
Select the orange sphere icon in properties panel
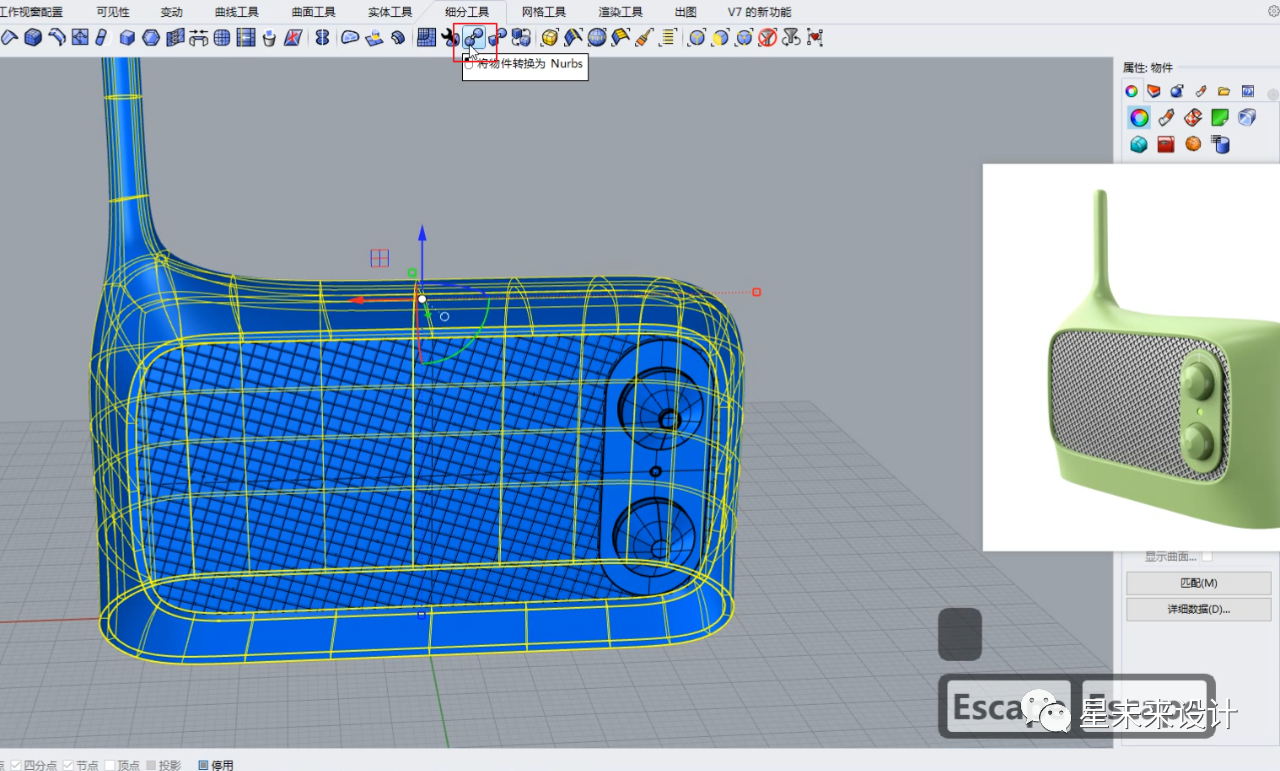click(x=1193, y=144)
